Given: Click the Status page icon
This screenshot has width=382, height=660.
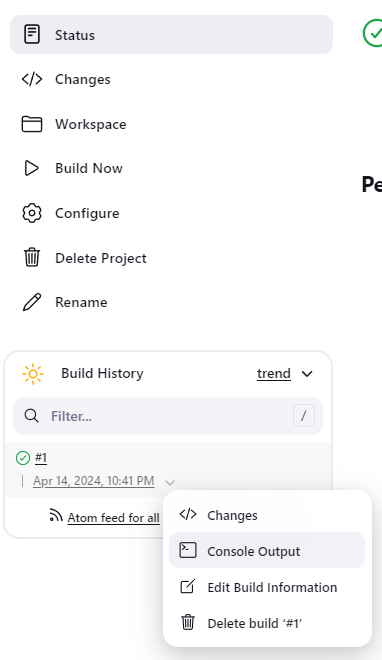Looking at the screenshot, I should click(32, 35).
